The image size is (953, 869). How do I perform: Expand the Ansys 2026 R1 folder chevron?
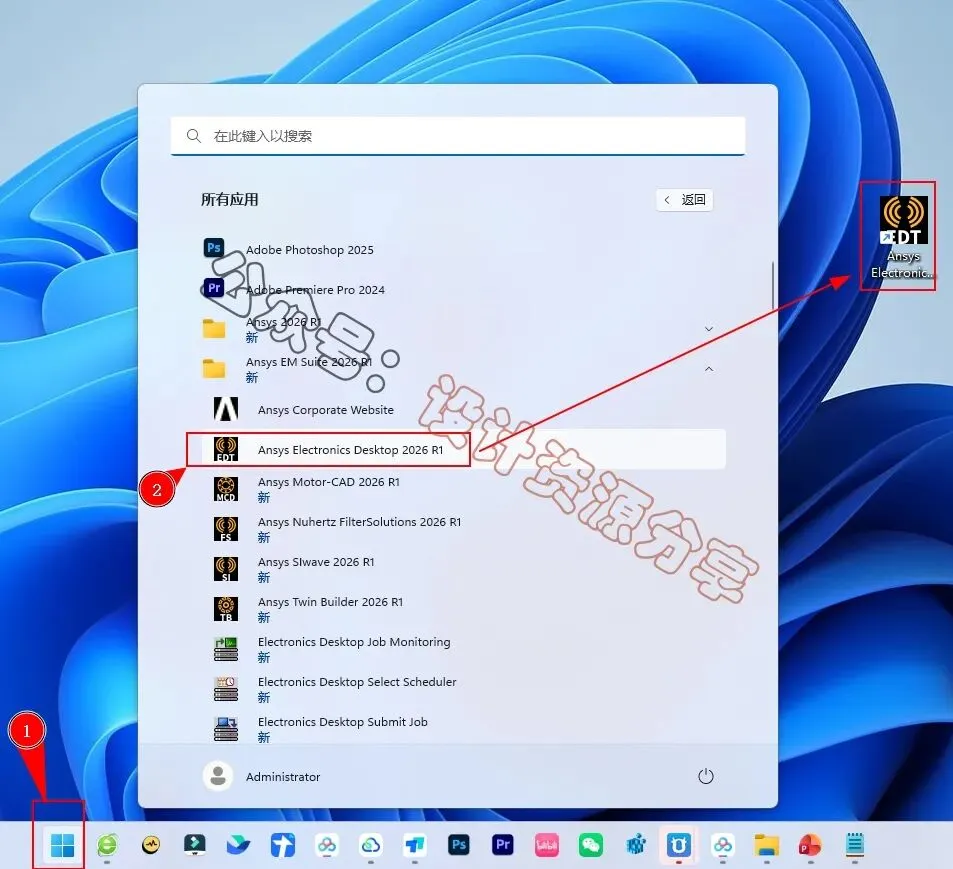click(709, 329)
